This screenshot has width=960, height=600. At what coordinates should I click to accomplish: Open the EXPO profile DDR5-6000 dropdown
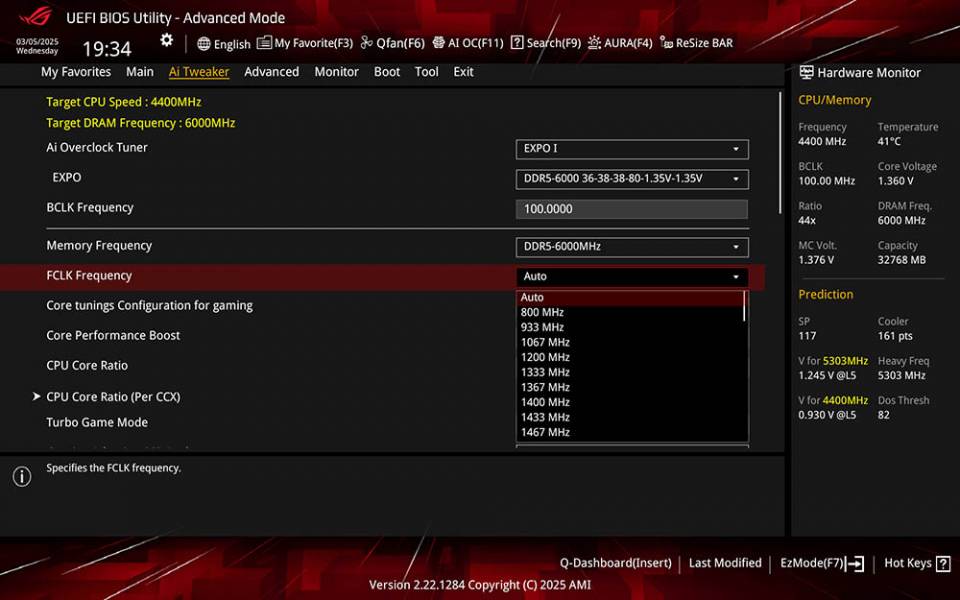point(632,179)
